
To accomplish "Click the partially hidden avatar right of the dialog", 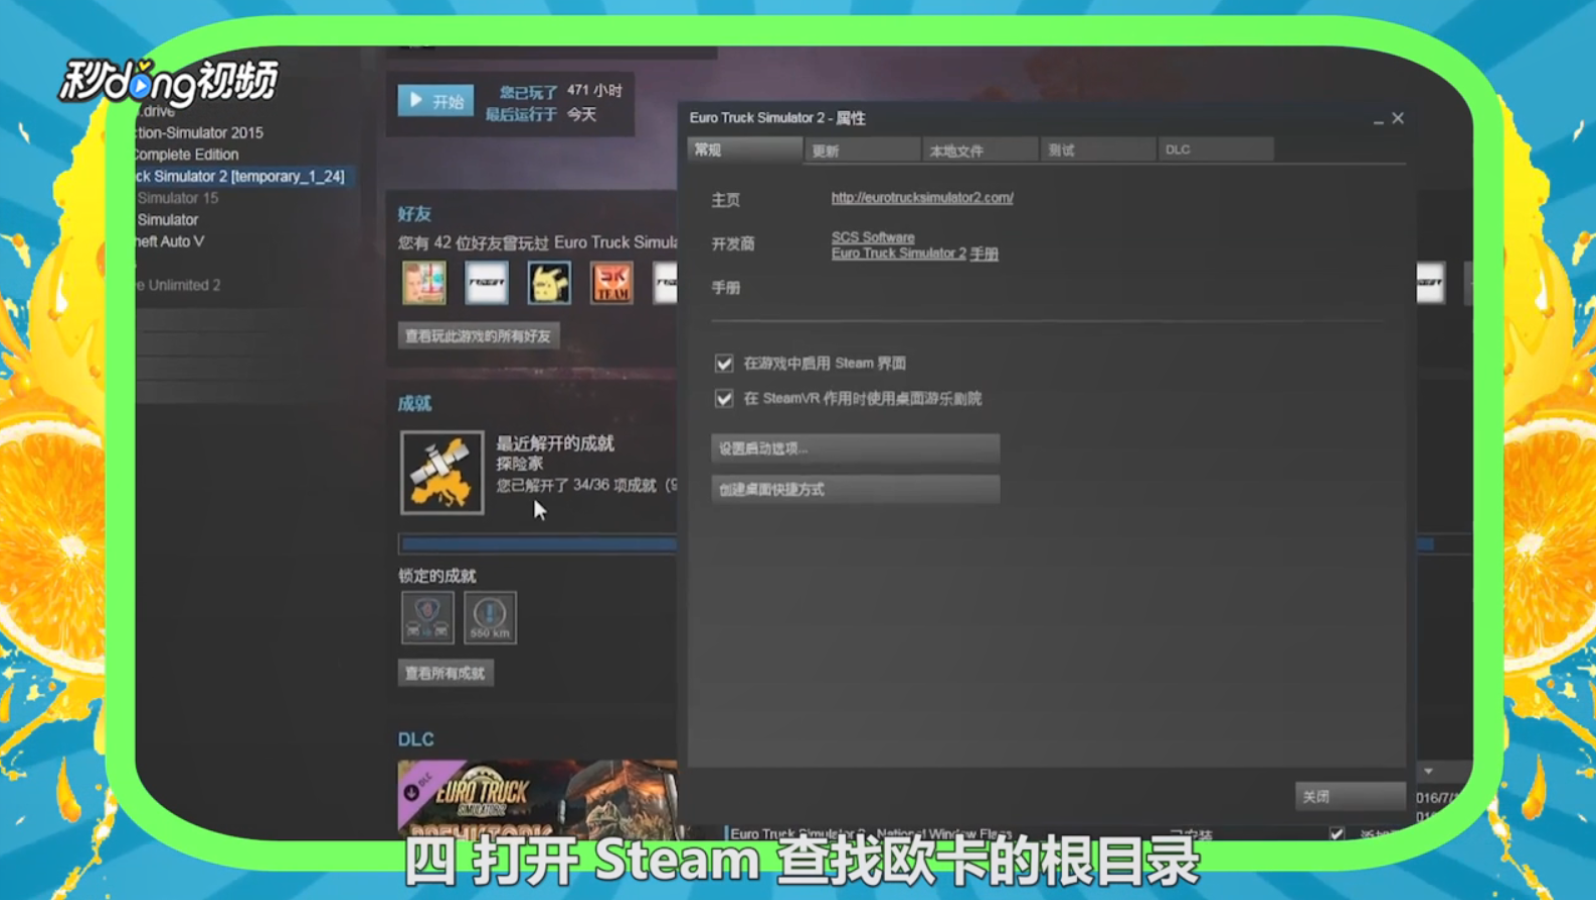I will pos(1431,283).
